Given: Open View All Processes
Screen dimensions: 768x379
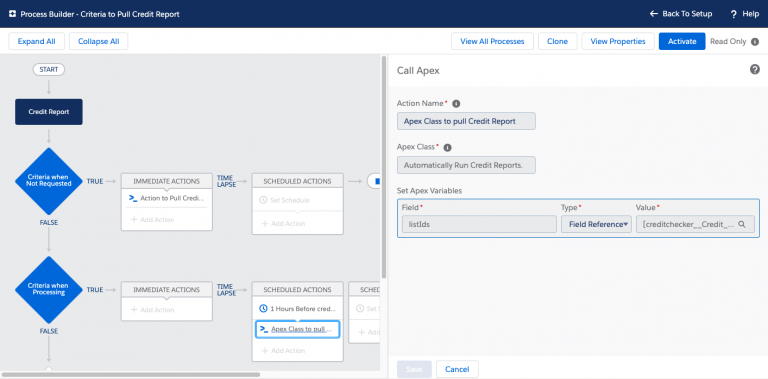Looking at the screenshot, I should pyautogui.click(x=492, y=42).
